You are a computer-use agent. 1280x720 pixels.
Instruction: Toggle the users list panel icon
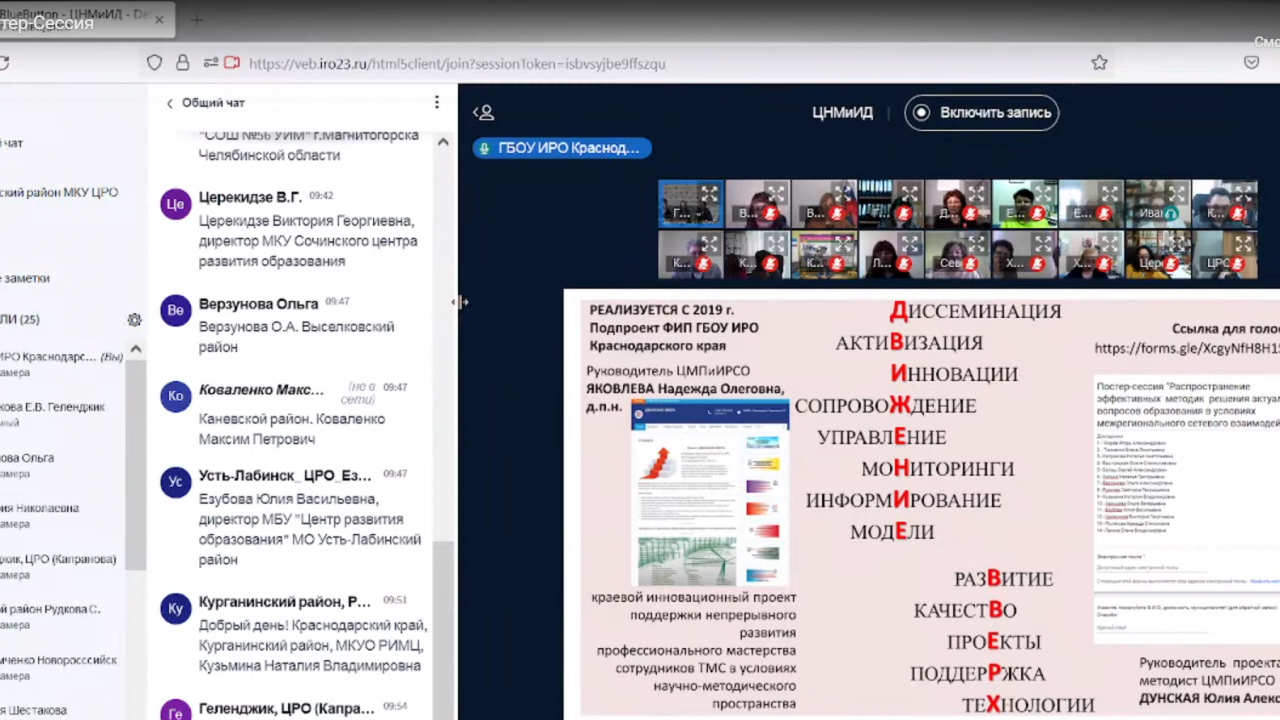[484, 113]
